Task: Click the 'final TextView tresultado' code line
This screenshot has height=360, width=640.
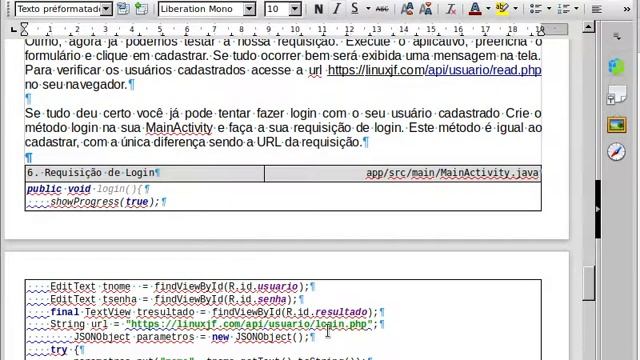Action: (215, 312)
